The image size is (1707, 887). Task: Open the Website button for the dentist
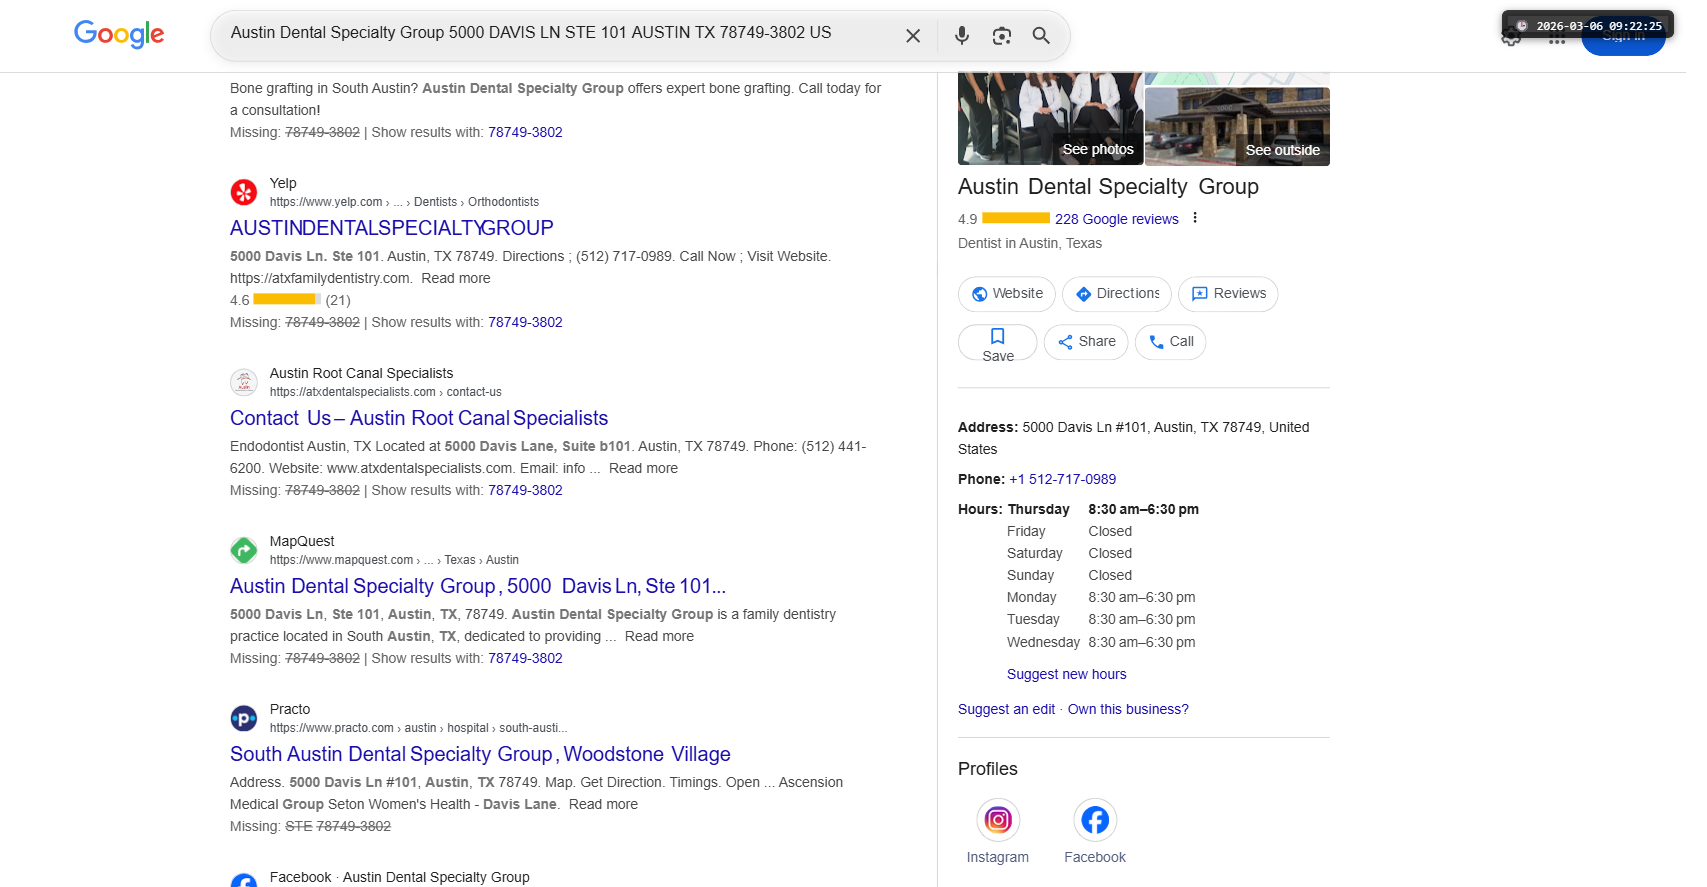click(1006, 294)
